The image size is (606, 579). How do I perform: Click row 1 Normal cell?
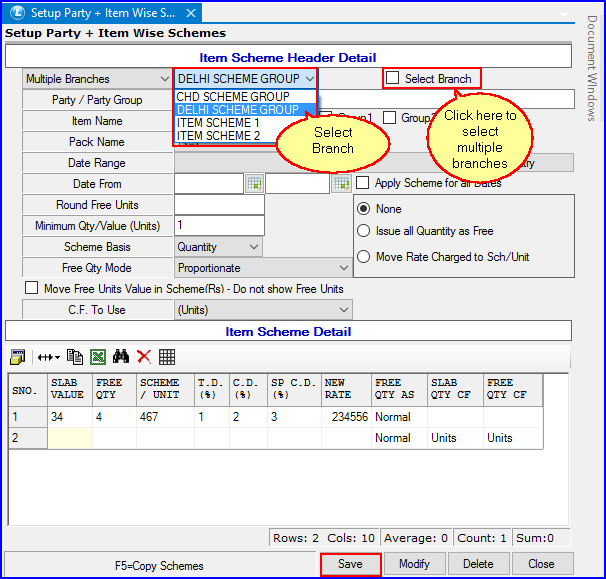click(x=399, y=417)
